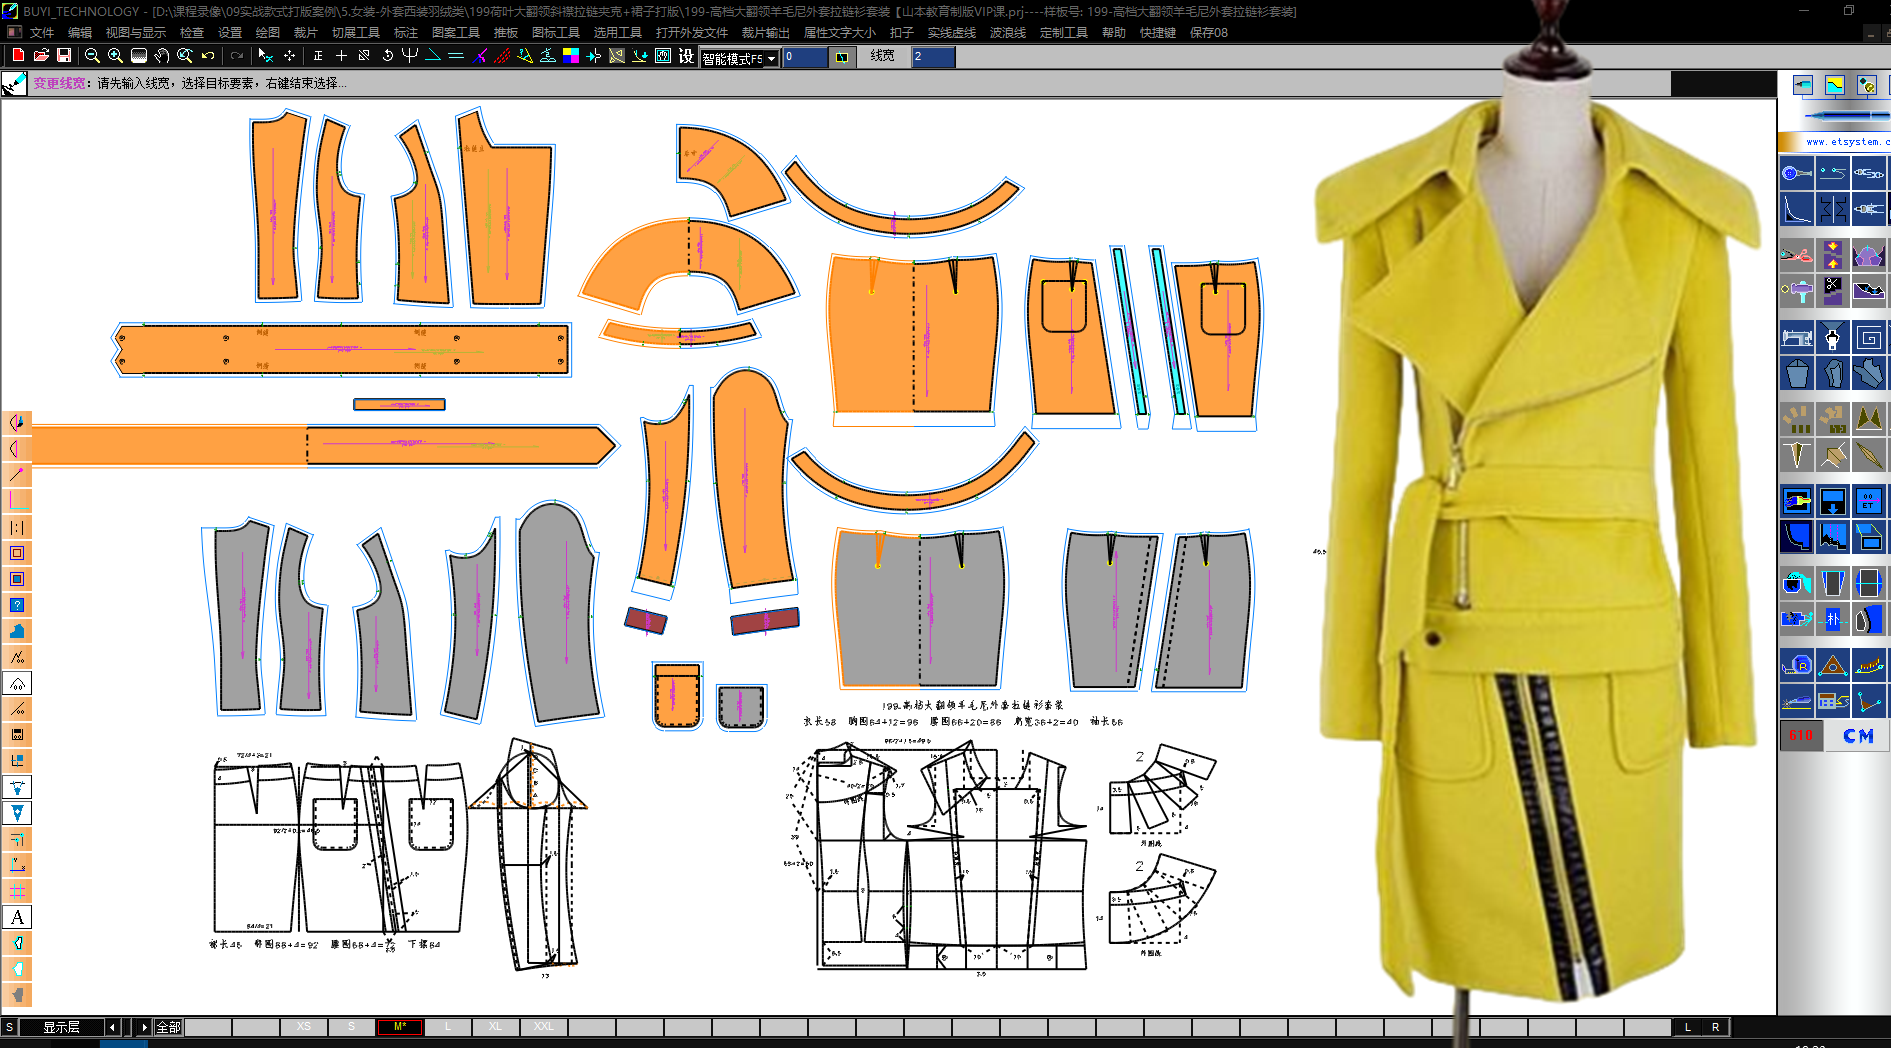Click the 全部 button in the bottom bar
This screenshot has height=1048, width=1891.
169,1027
